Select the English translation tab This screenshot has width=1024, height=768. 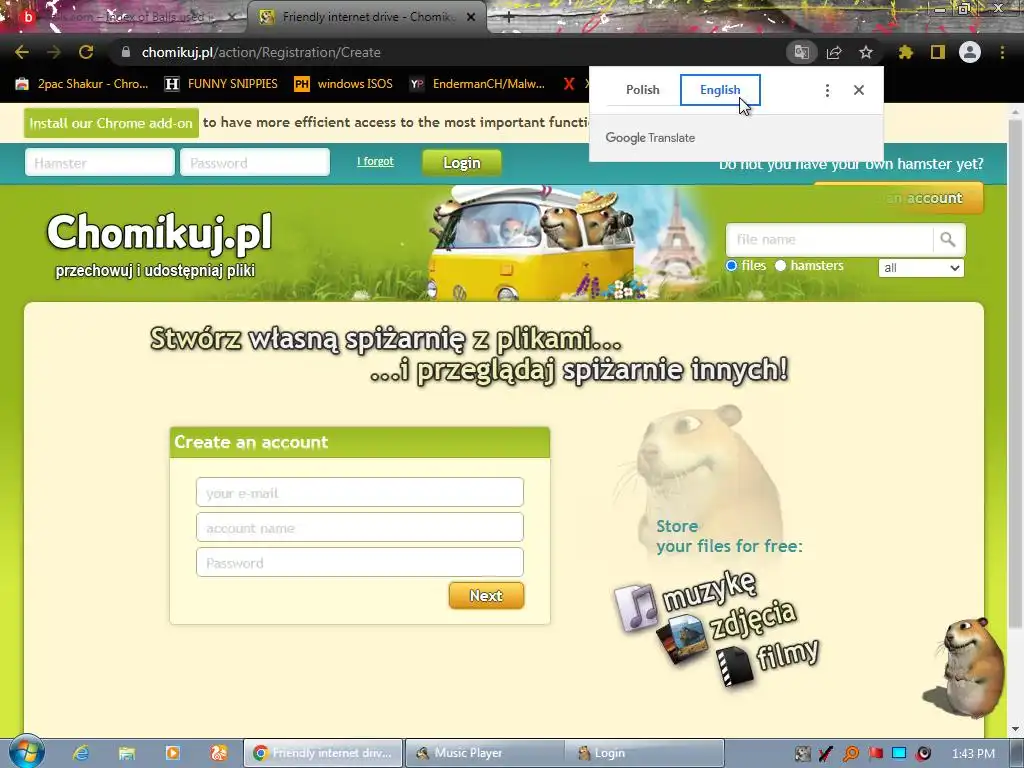coord(720,90)
